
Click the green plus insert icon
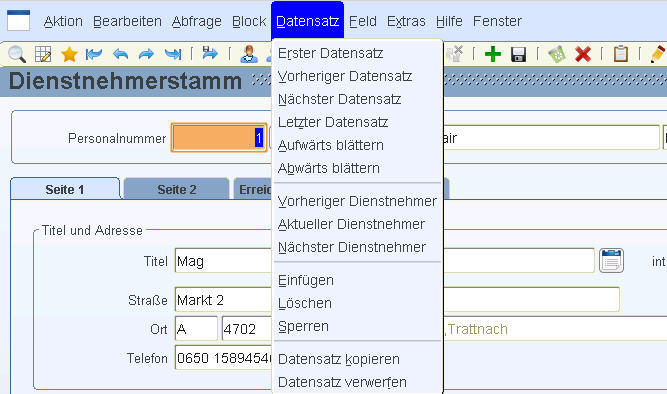tap(493, 54)
